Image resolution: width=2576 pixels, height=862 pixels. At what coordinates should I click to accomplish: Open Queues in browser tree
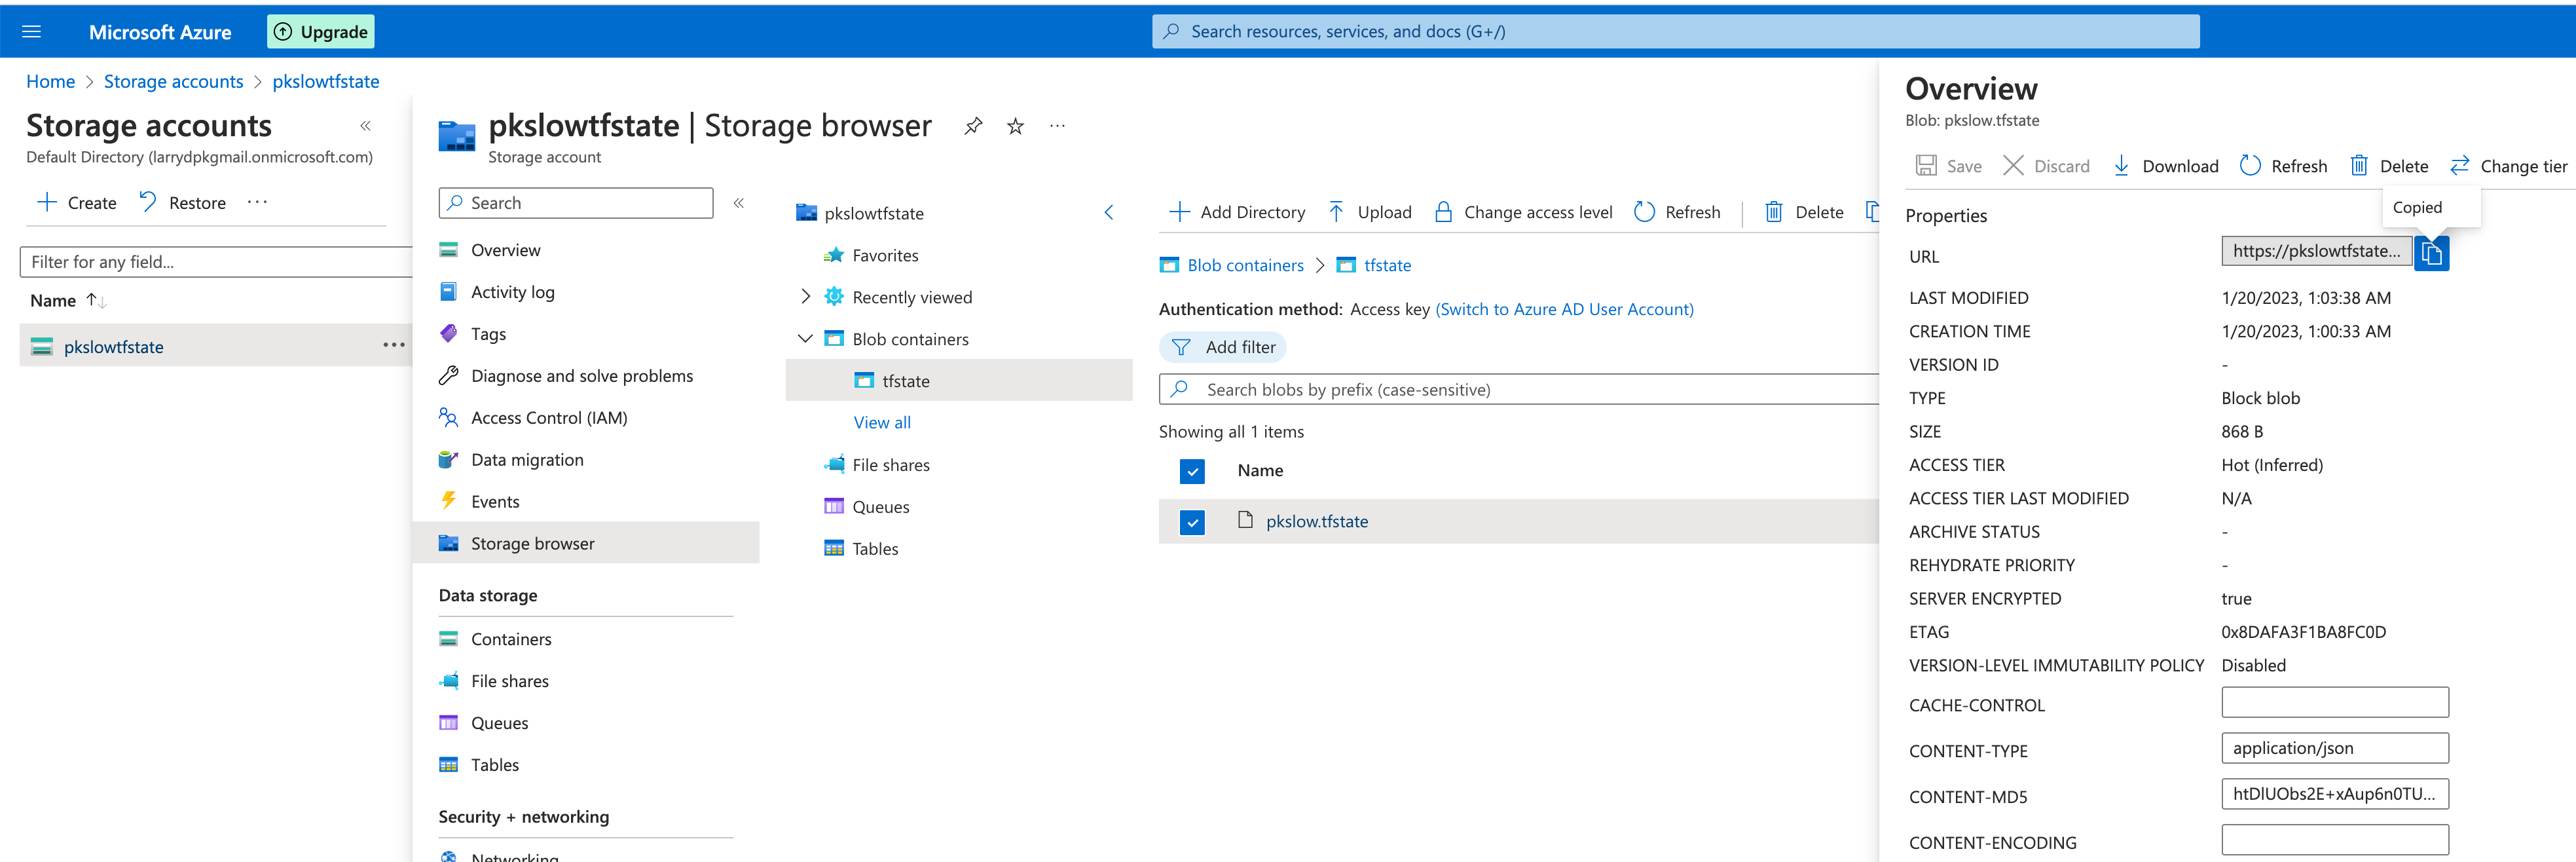click(x=880, y=507)
